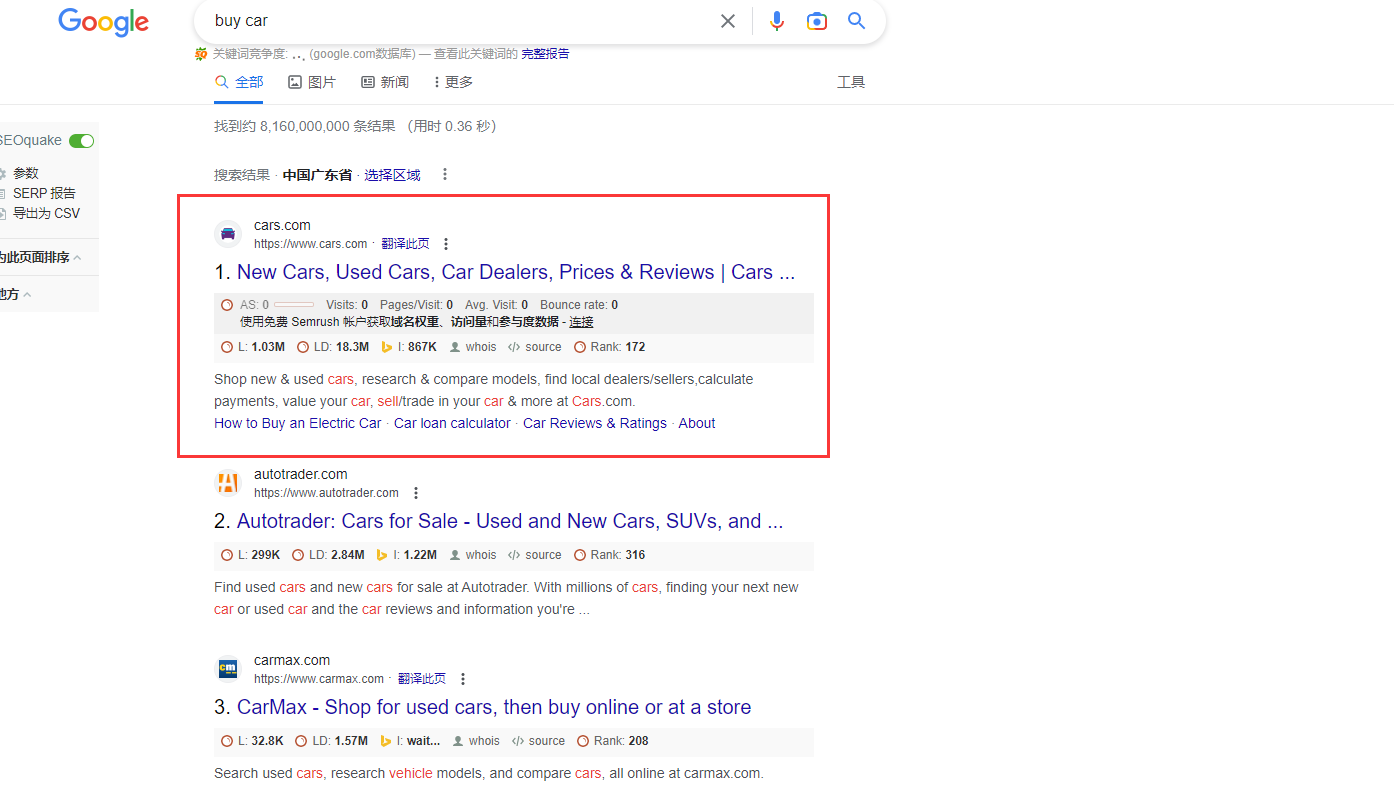Click source for cars.com result

pyautogui.click(x=535, y=347)
